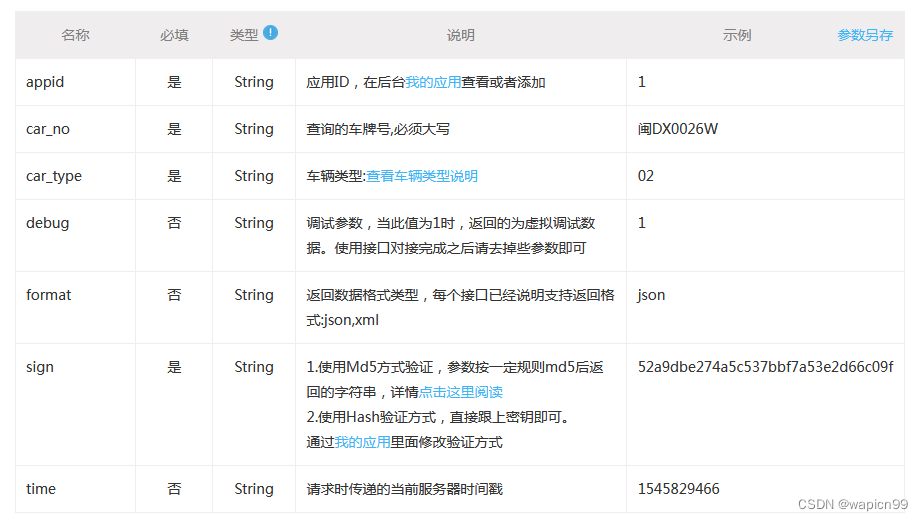Click the 是 required cell for sign

174,367
